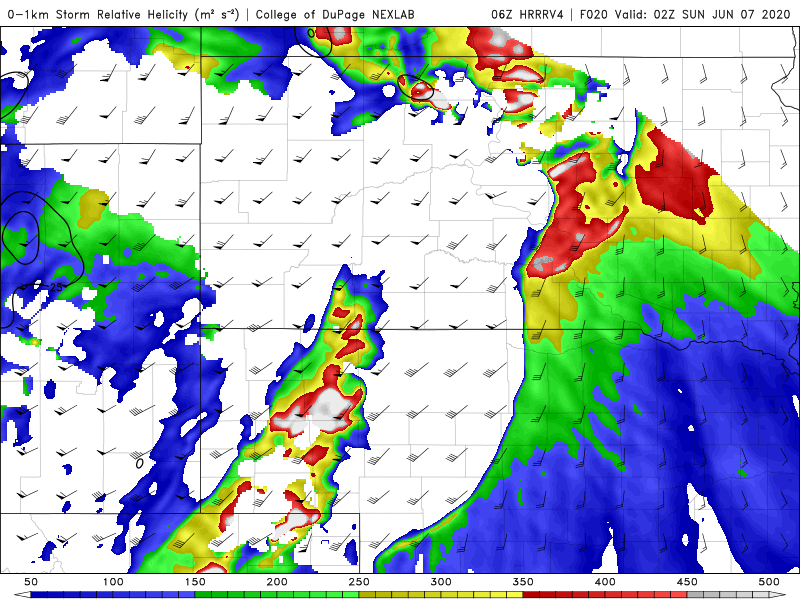Click the "06Z HRRRV4" model run text

click(x=527, y=14)
